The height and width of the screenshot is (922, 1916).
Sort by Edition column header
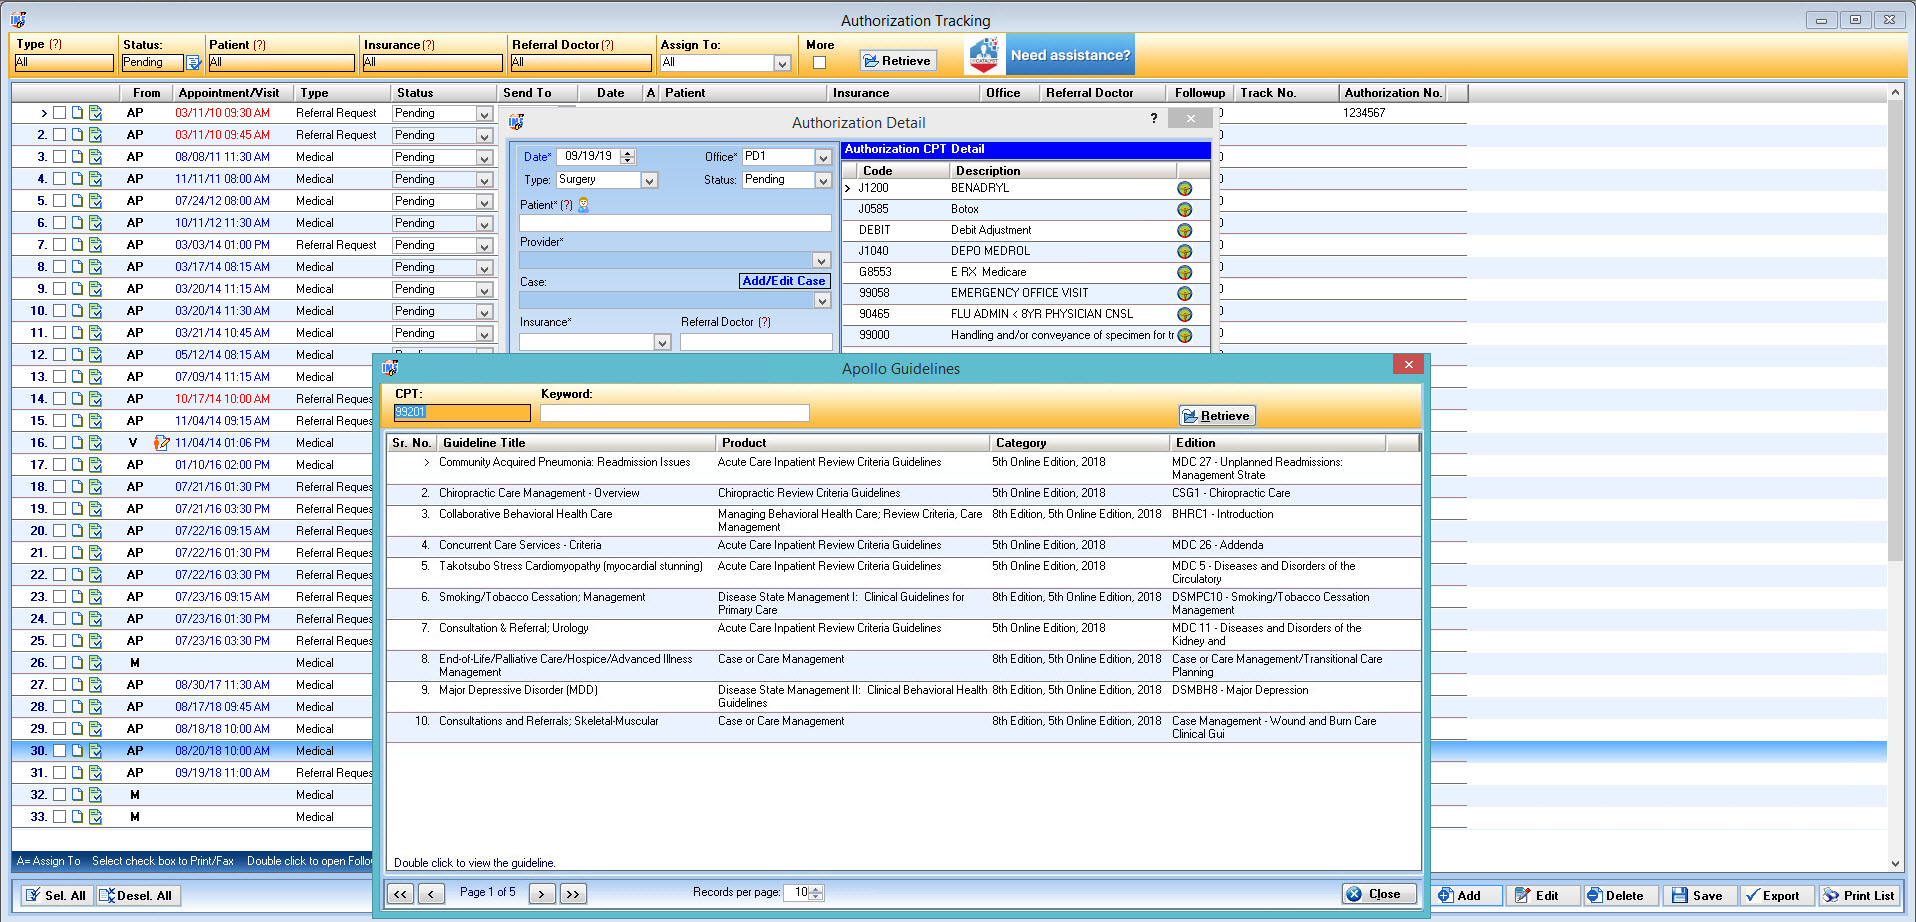click(x=1278, y=443)
